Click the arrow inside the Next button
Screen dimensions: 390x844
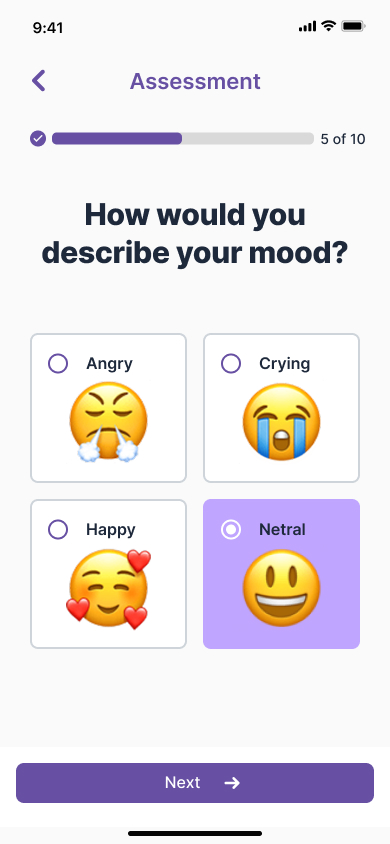tap(232, 783)
